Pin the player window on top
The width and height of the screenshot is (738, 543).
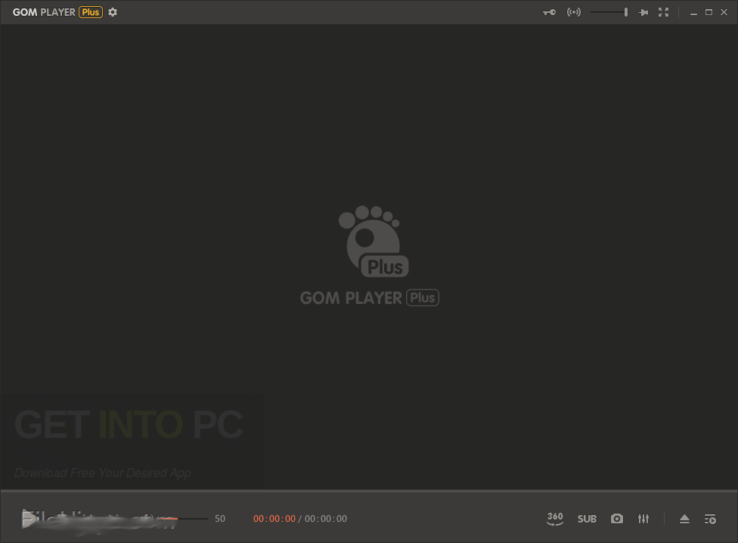(643, 12)
